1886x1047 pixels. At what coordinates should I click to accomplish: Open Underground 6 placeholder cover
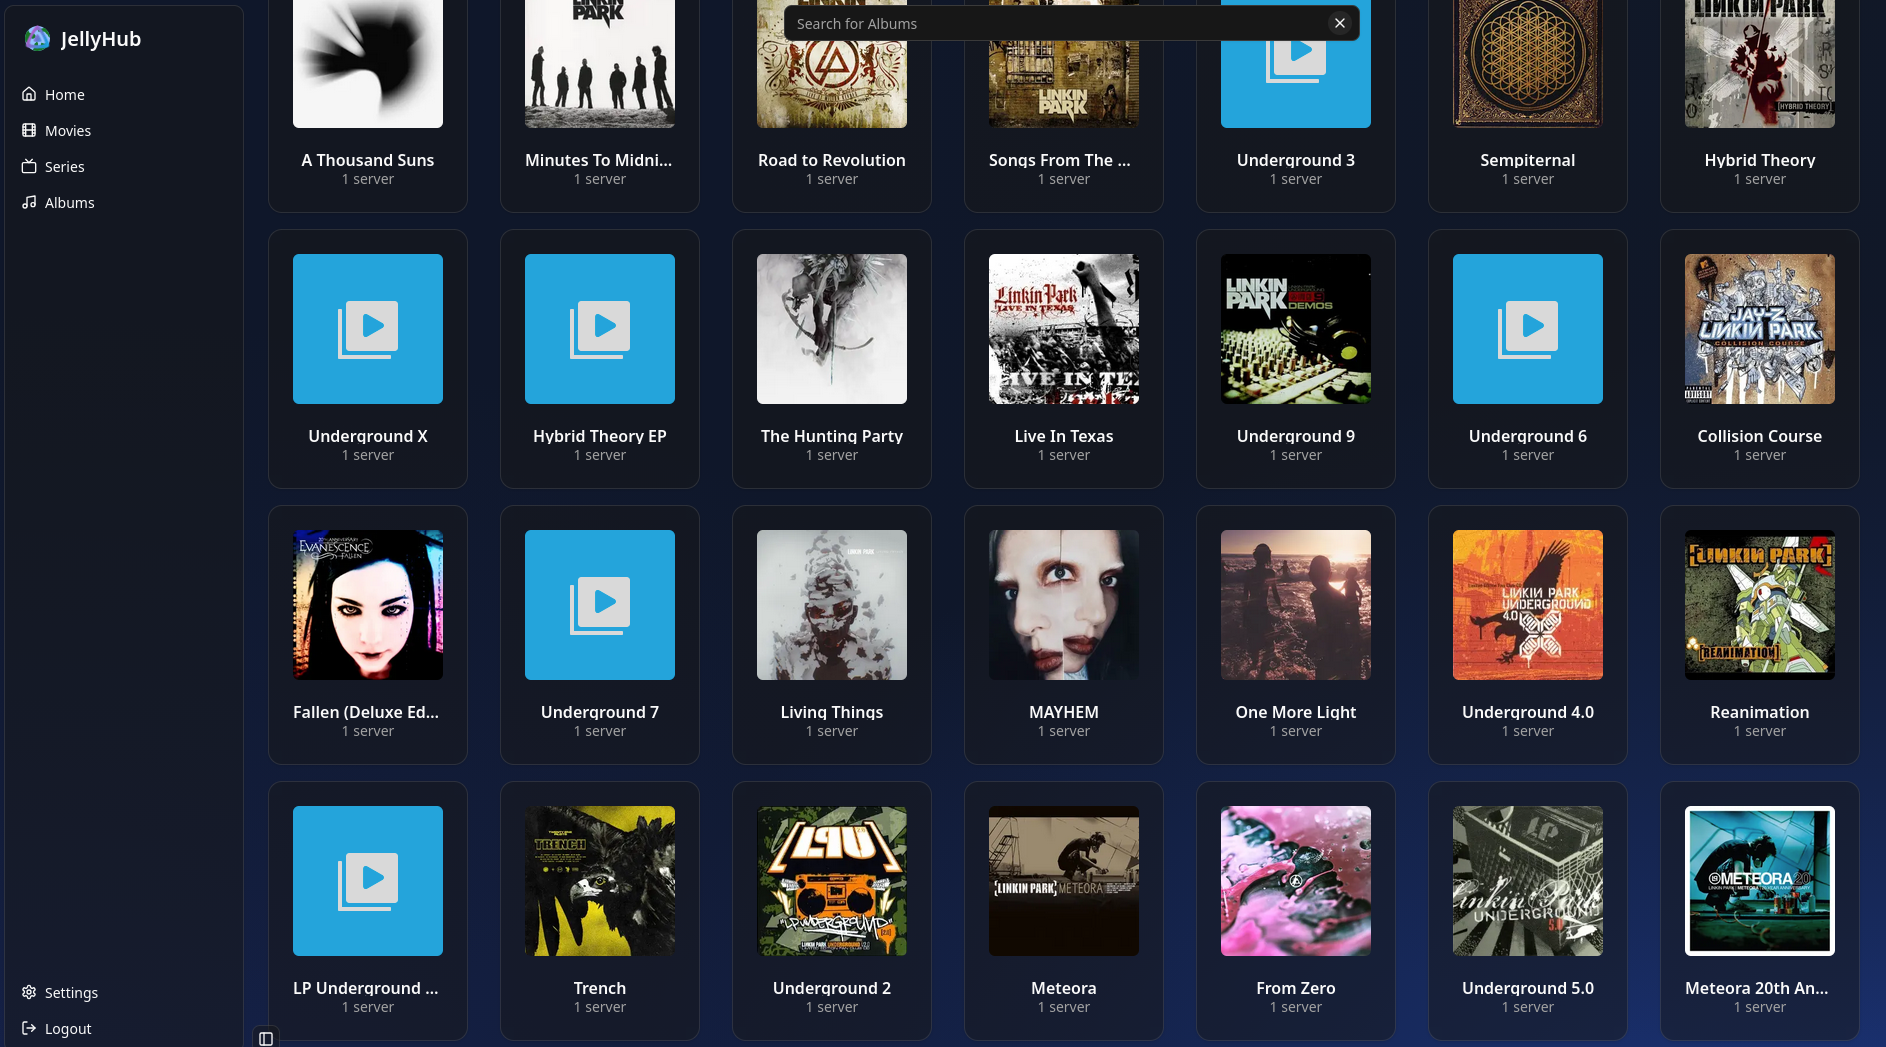click(1528, 329)
